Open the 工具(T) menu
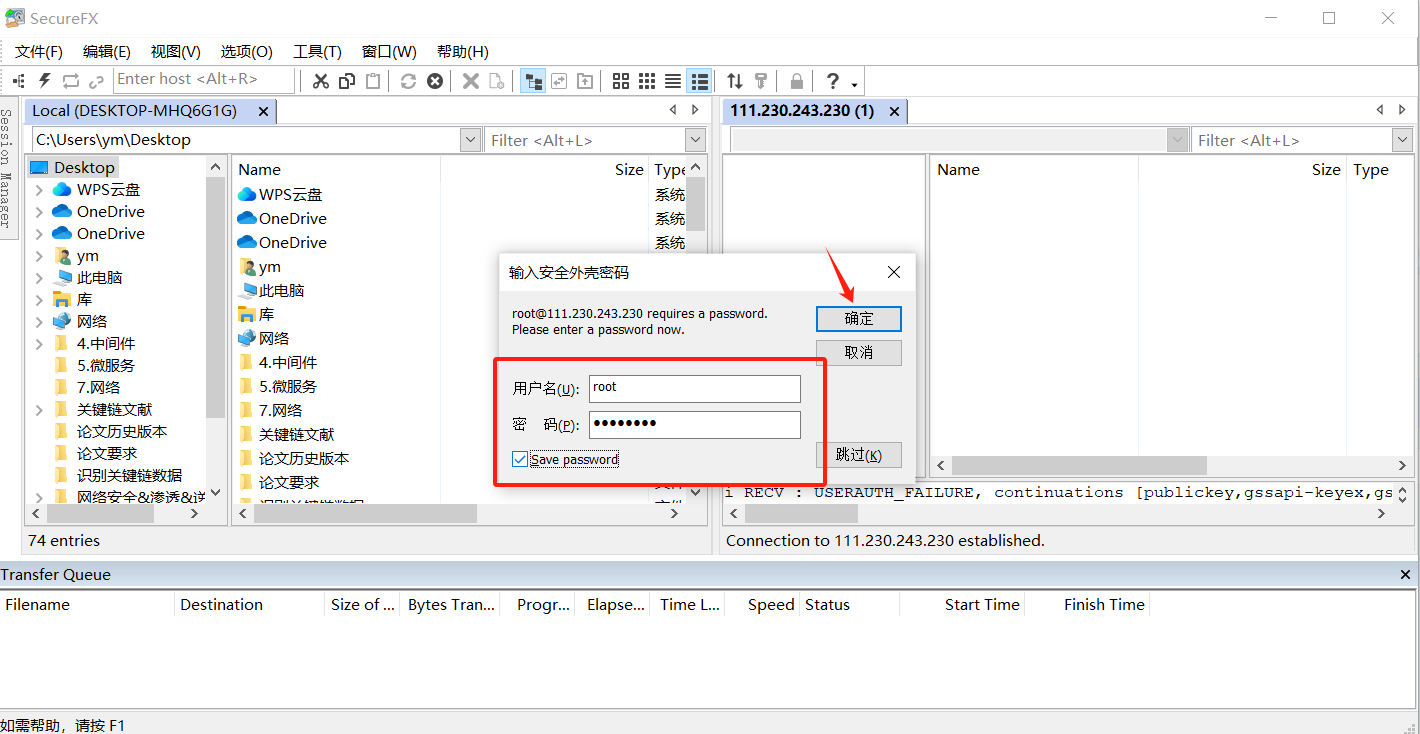Viewport: 1420px width, 734px height. pos(317,51)
